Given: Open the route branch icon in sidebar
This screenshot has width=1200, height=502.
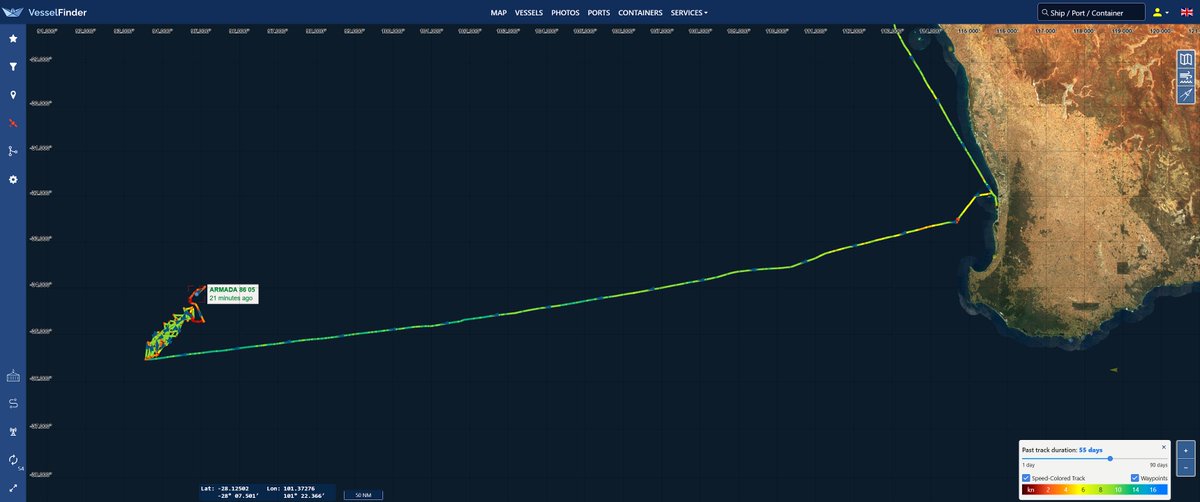Looking at the screenshot, I should (13, 151).
